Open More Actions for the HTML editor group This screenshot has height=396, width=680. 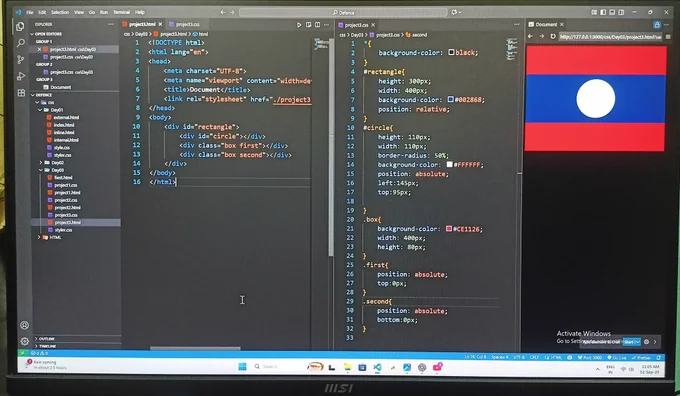point(327,25)
